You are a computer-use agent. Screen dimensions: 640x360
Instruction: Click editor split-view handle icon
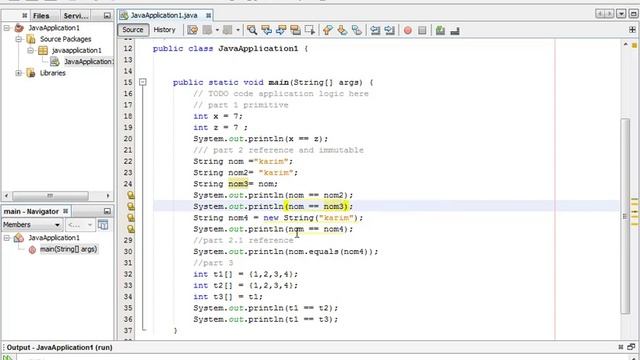(632, 30)
